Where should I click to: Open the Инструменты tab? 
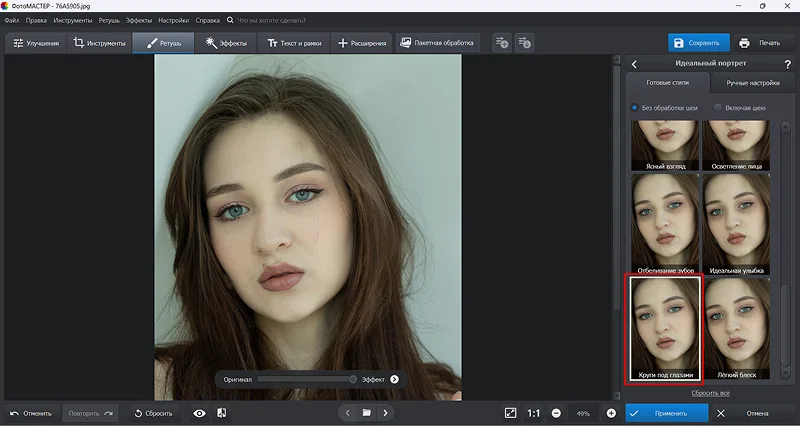pos(99,43)
